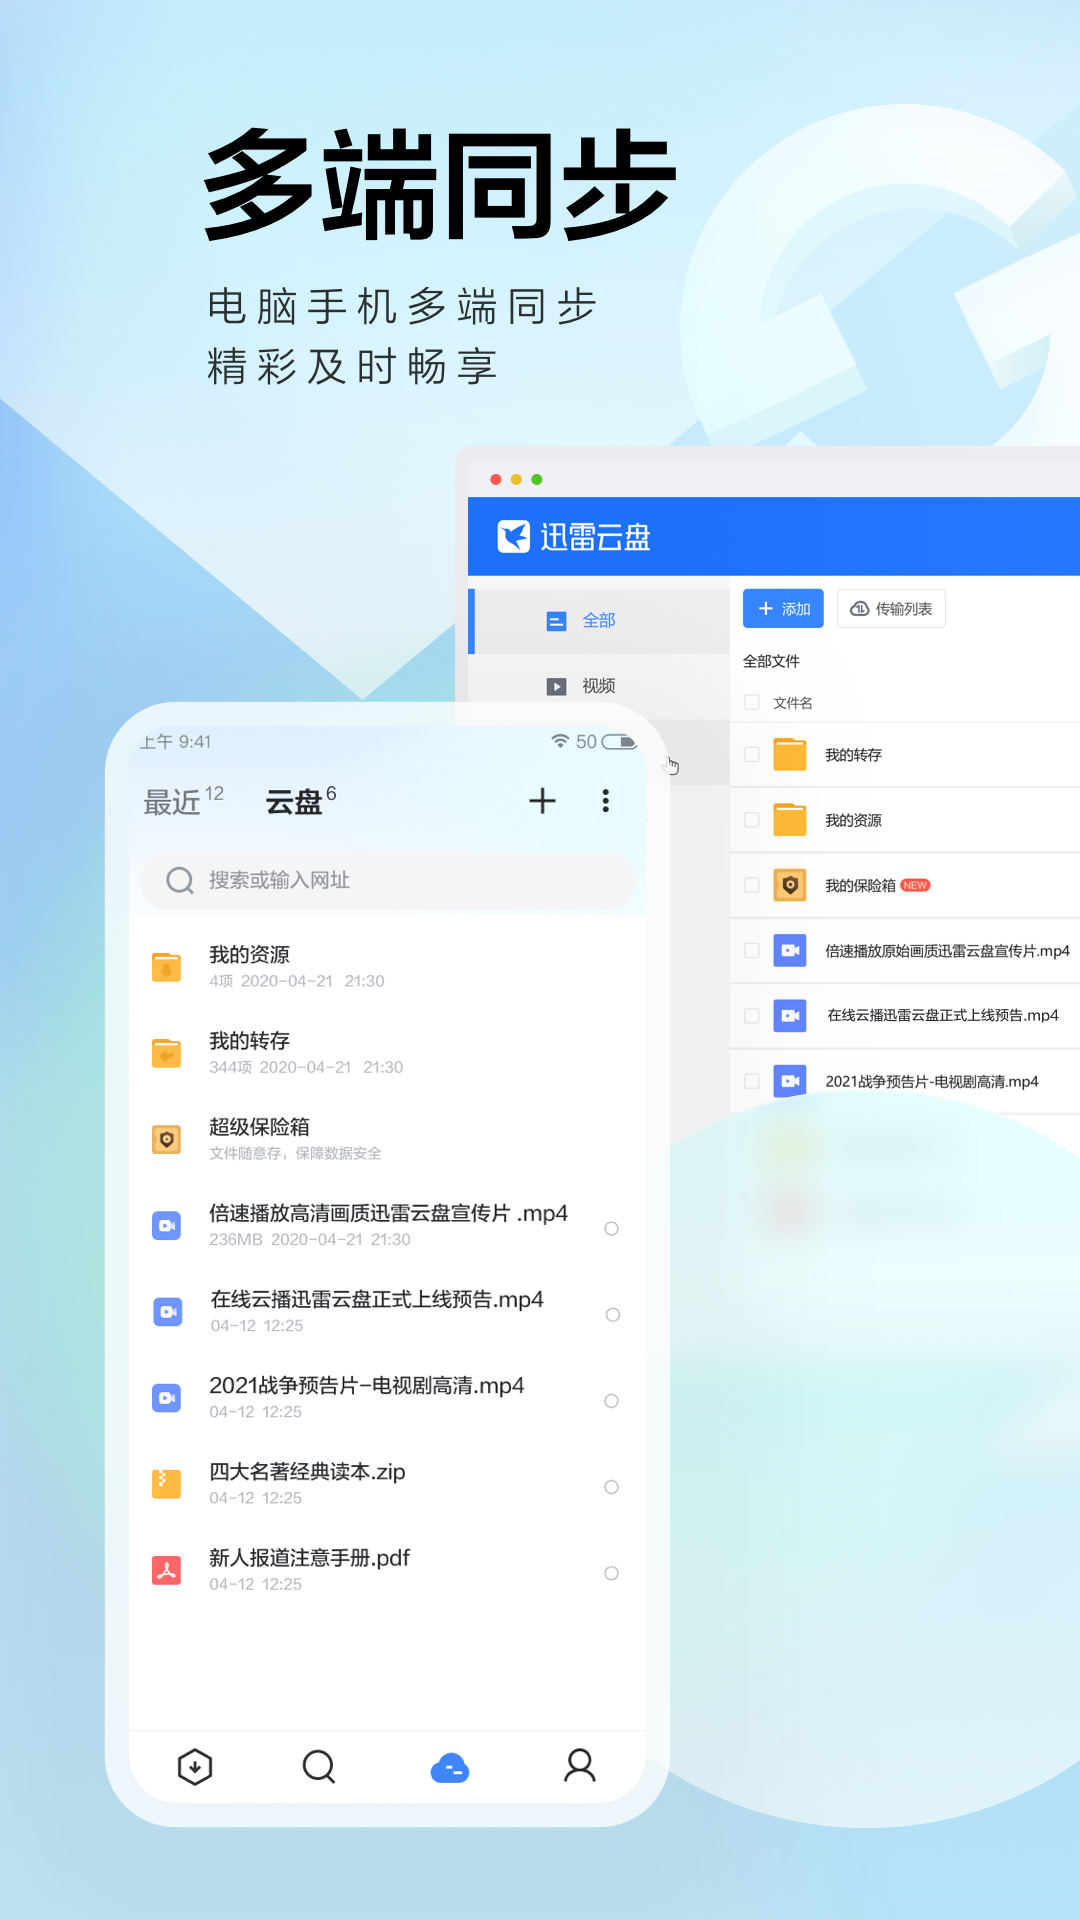Open 四大名著经典读本.zip file name
The width and height of the screenshot is (1080, 1920).
click(307, 1471)
